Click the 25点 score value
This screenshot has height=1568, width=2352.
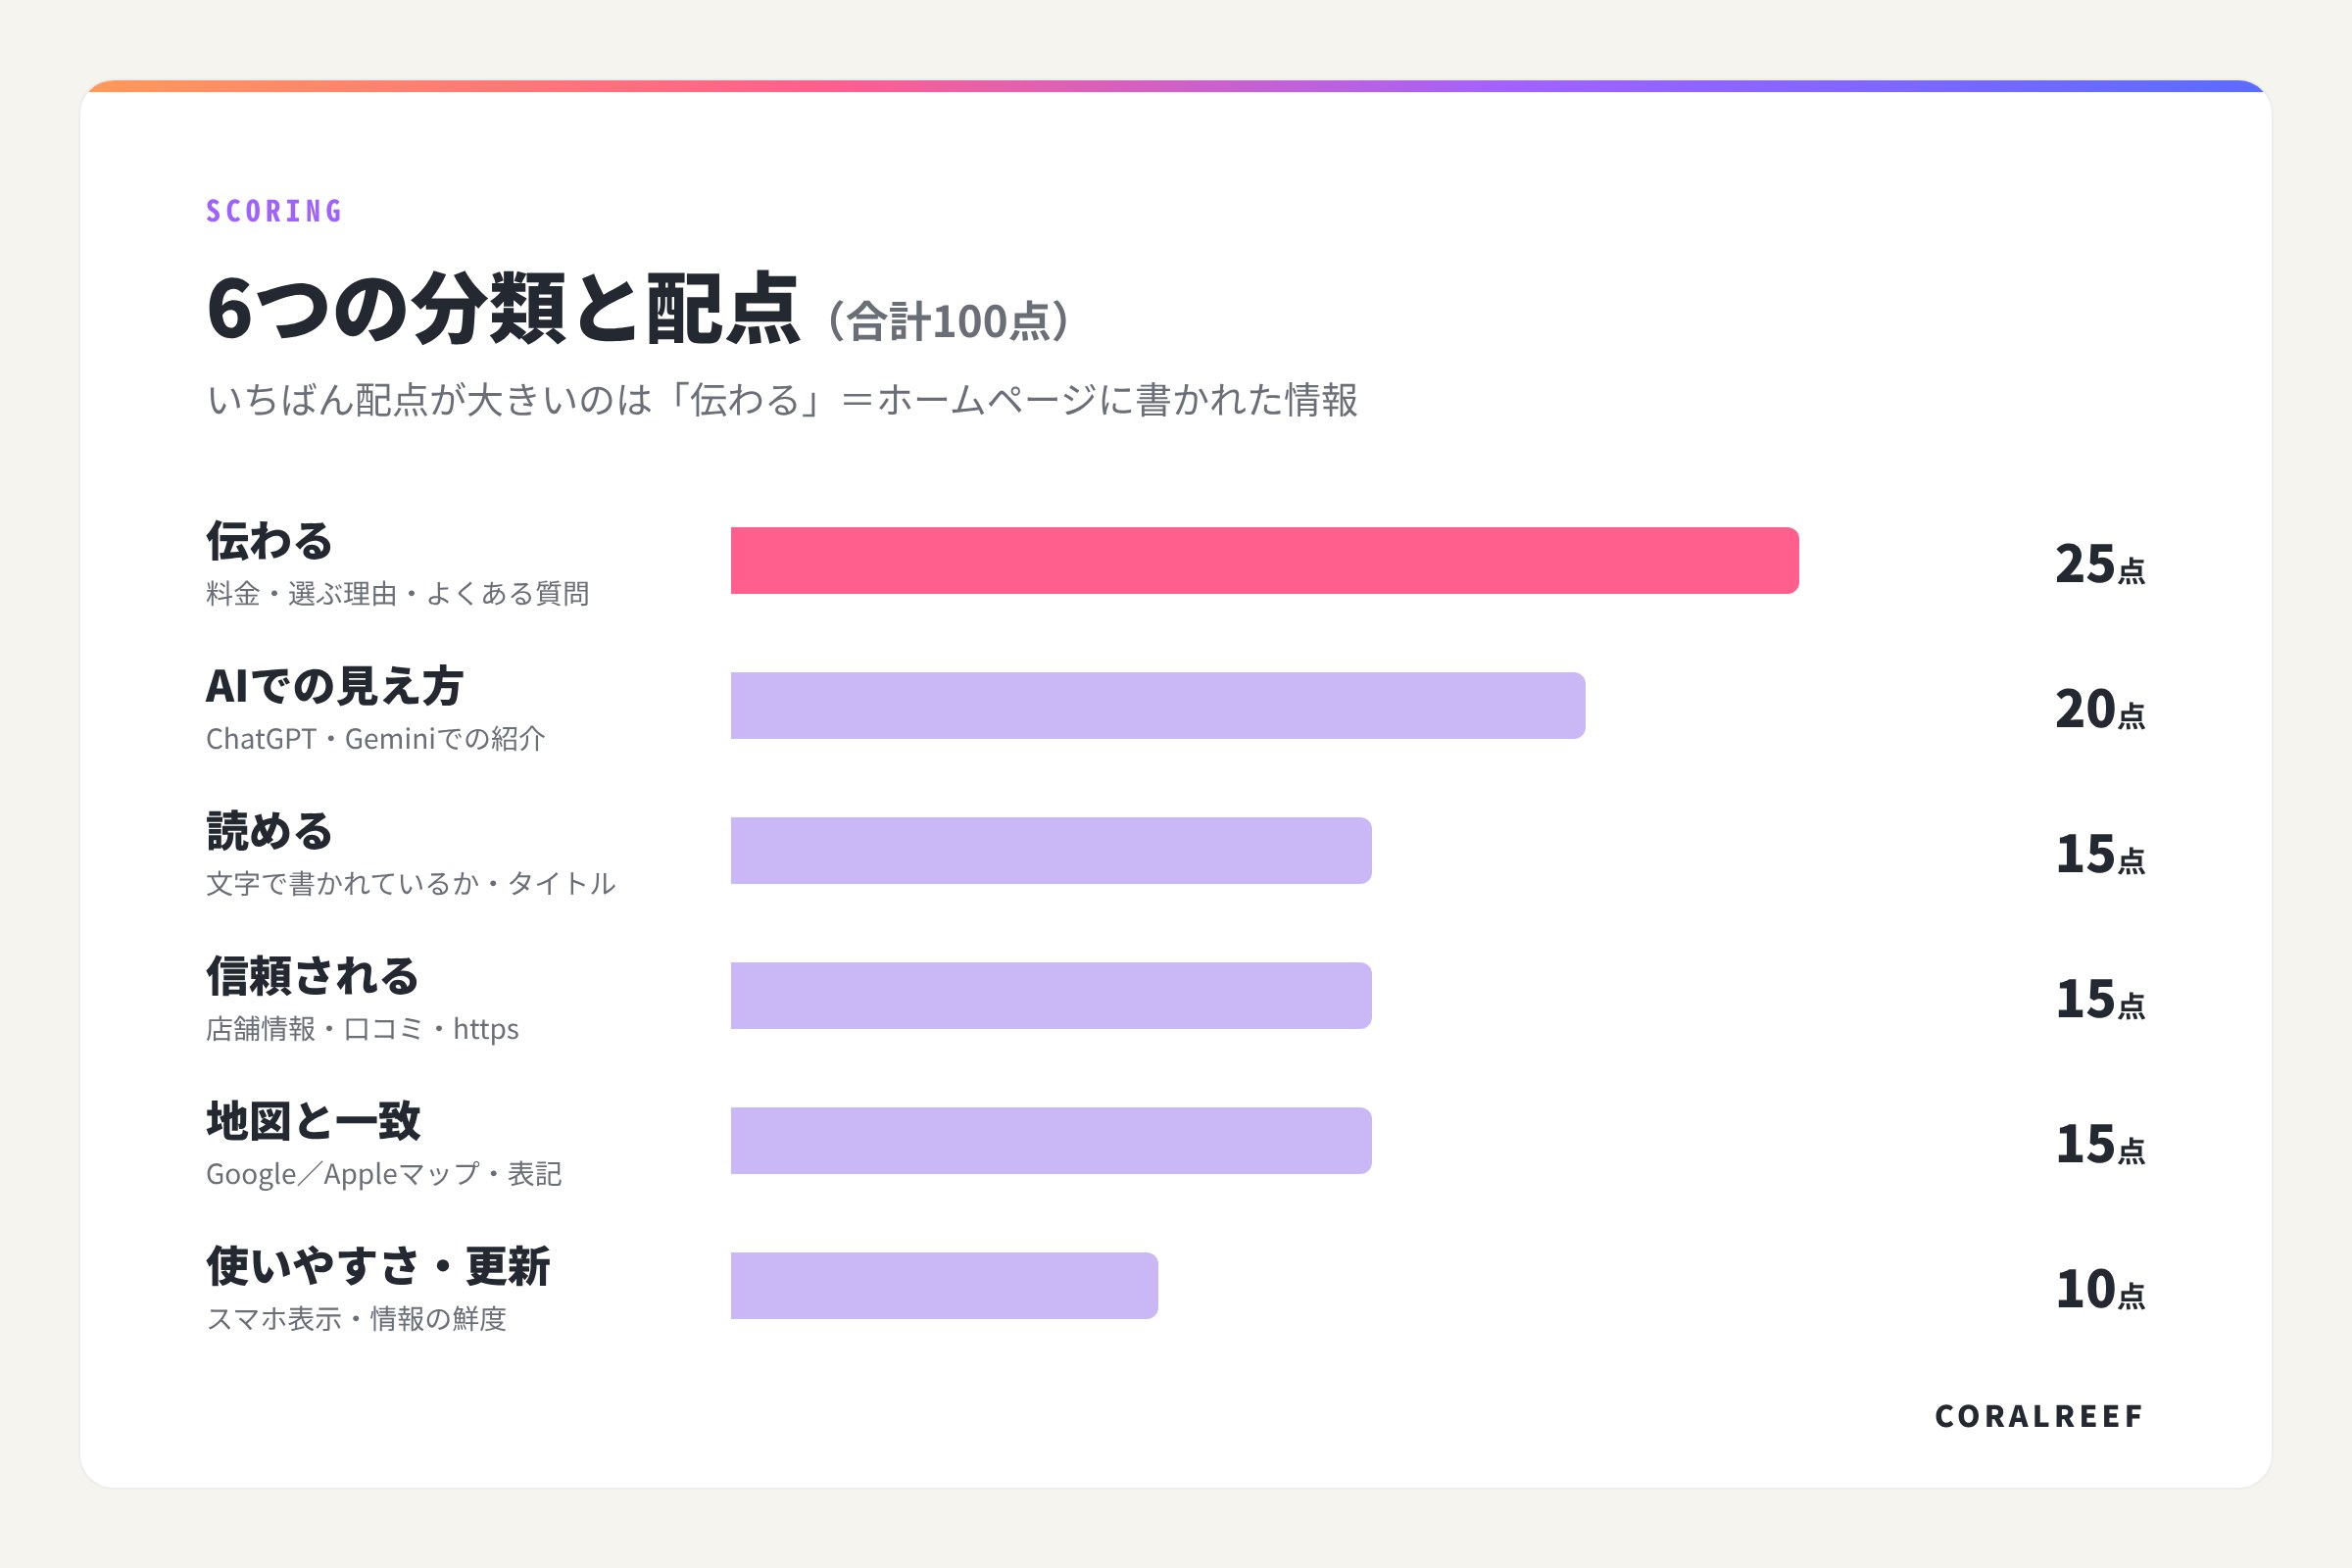tap(2100, 564)
